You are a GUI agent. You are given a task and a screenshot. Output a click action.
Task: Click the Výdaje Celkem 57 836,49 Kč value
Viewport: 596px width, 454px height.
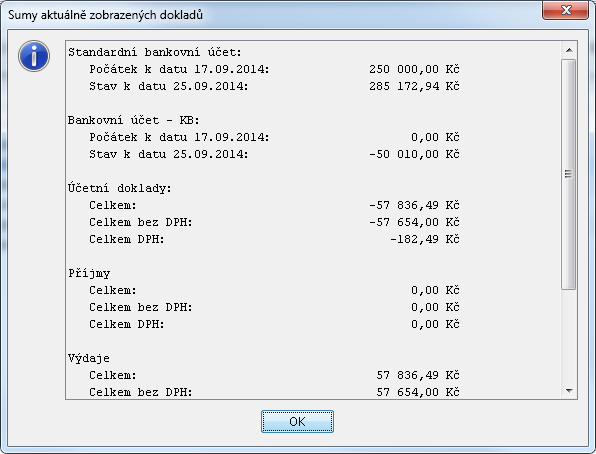coord(418,375)
